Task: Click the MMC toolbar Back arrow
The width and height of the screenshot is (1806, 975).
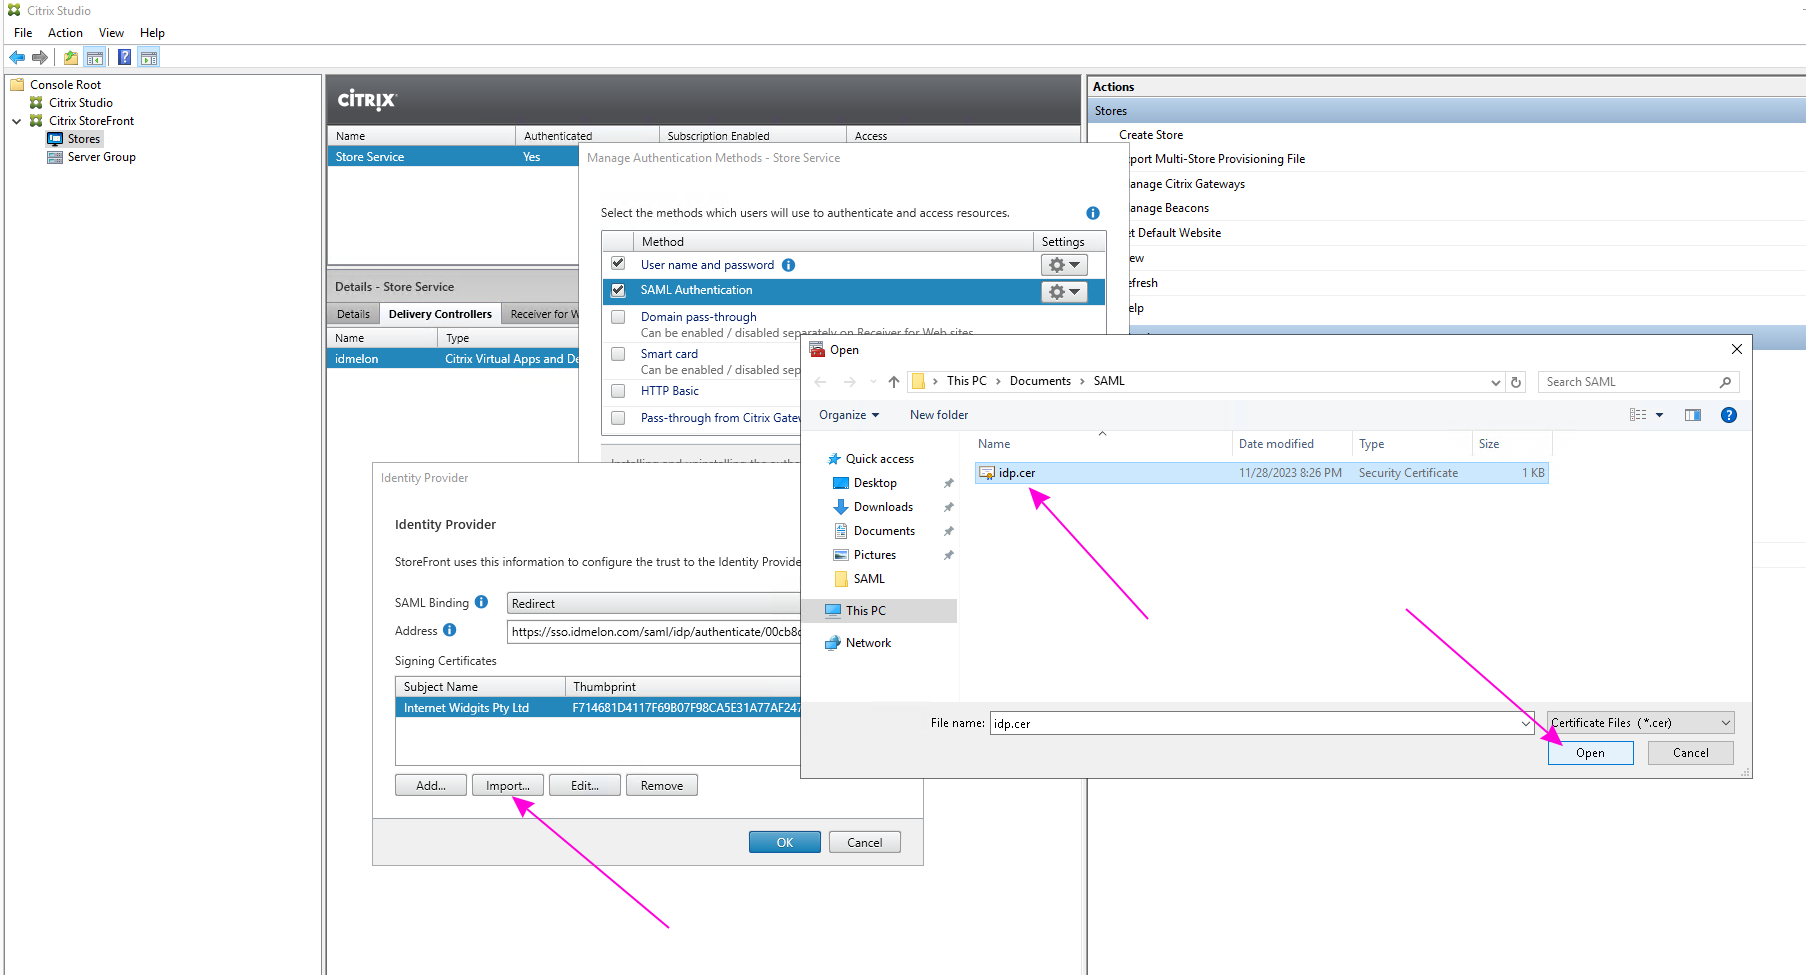Action: [x=17, y=57]
